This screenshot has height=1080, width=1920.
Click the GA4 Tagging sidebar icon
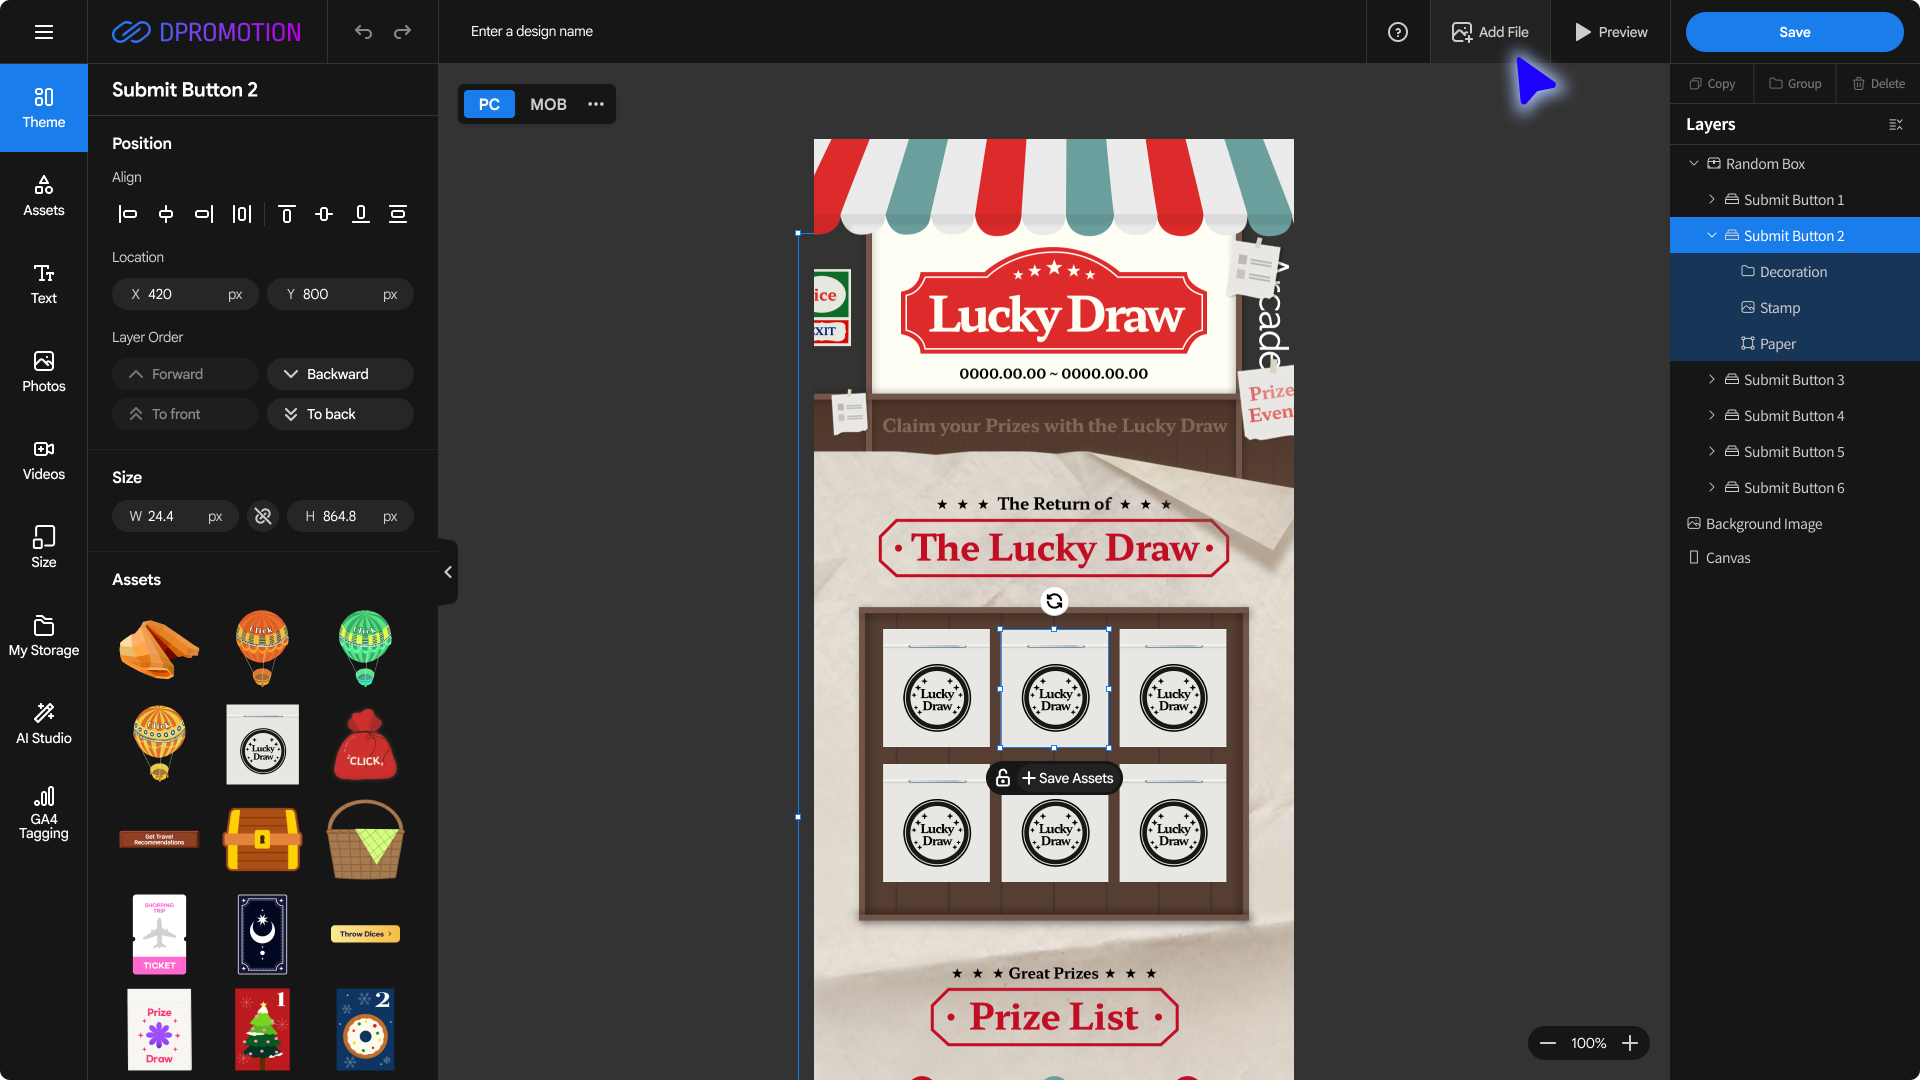click(44, 812)
